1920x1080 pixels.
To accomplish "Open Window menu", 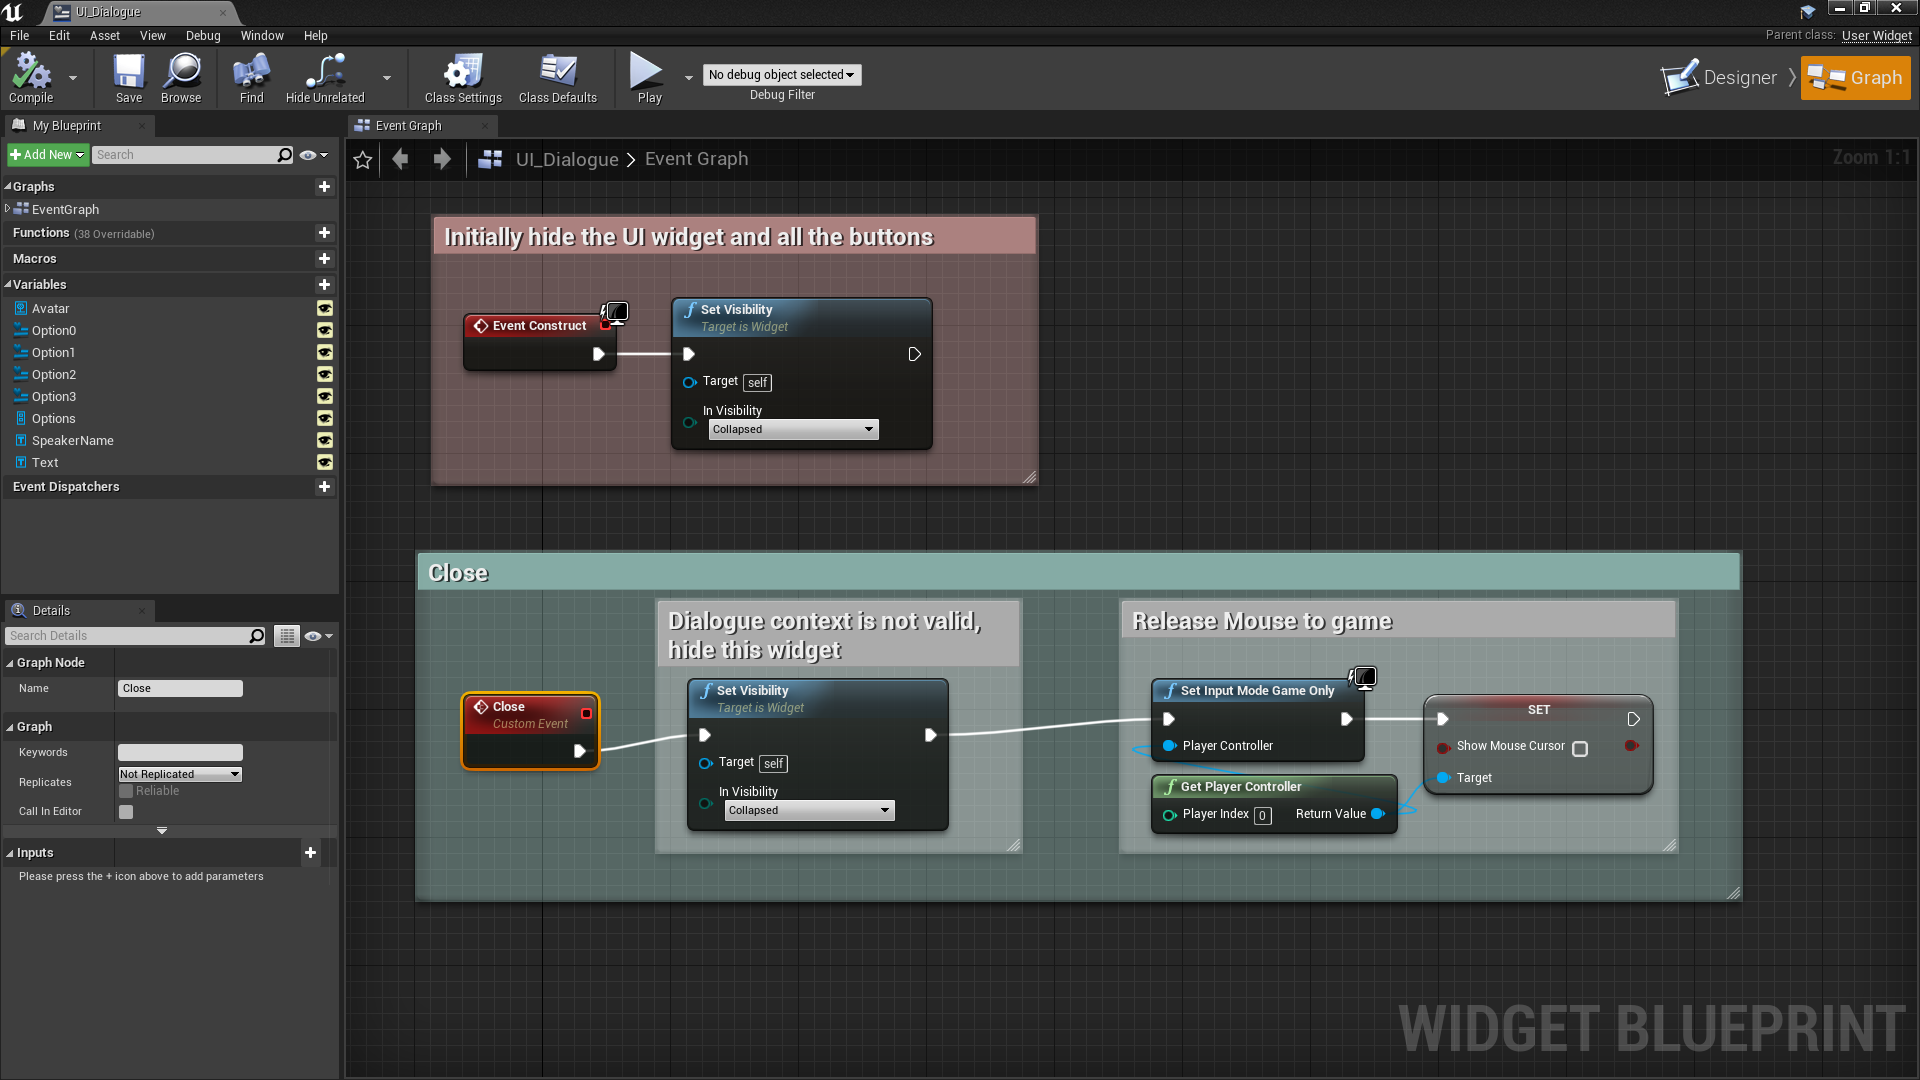I will click(x=262, y=36).
